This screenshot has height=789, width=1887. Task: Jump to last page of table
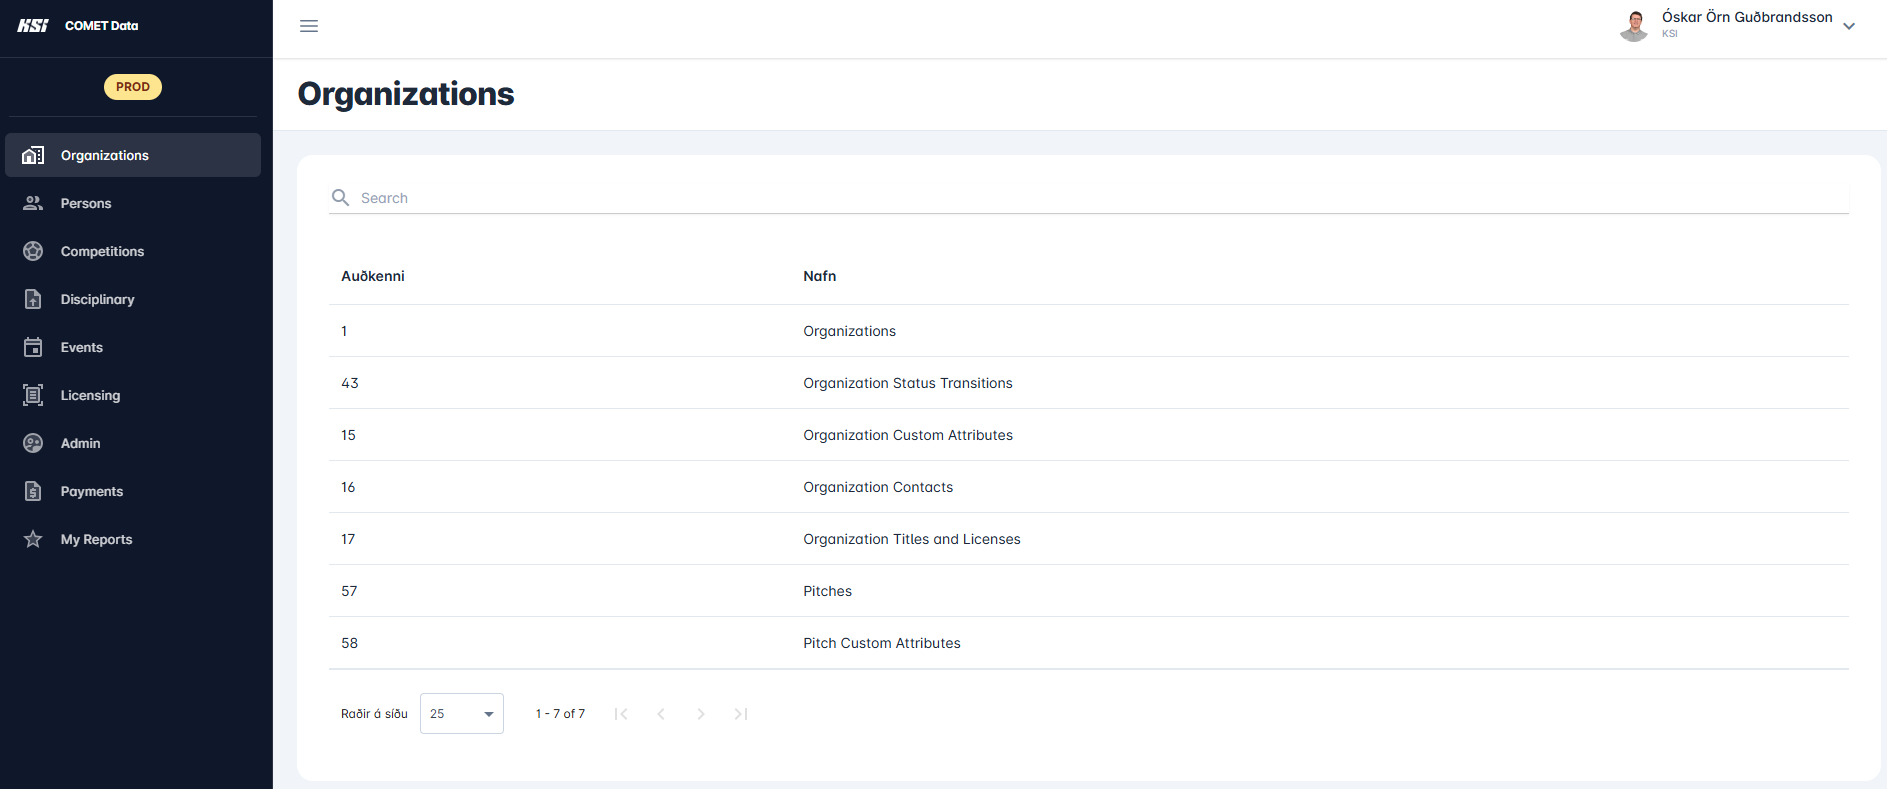coord(741,714)
